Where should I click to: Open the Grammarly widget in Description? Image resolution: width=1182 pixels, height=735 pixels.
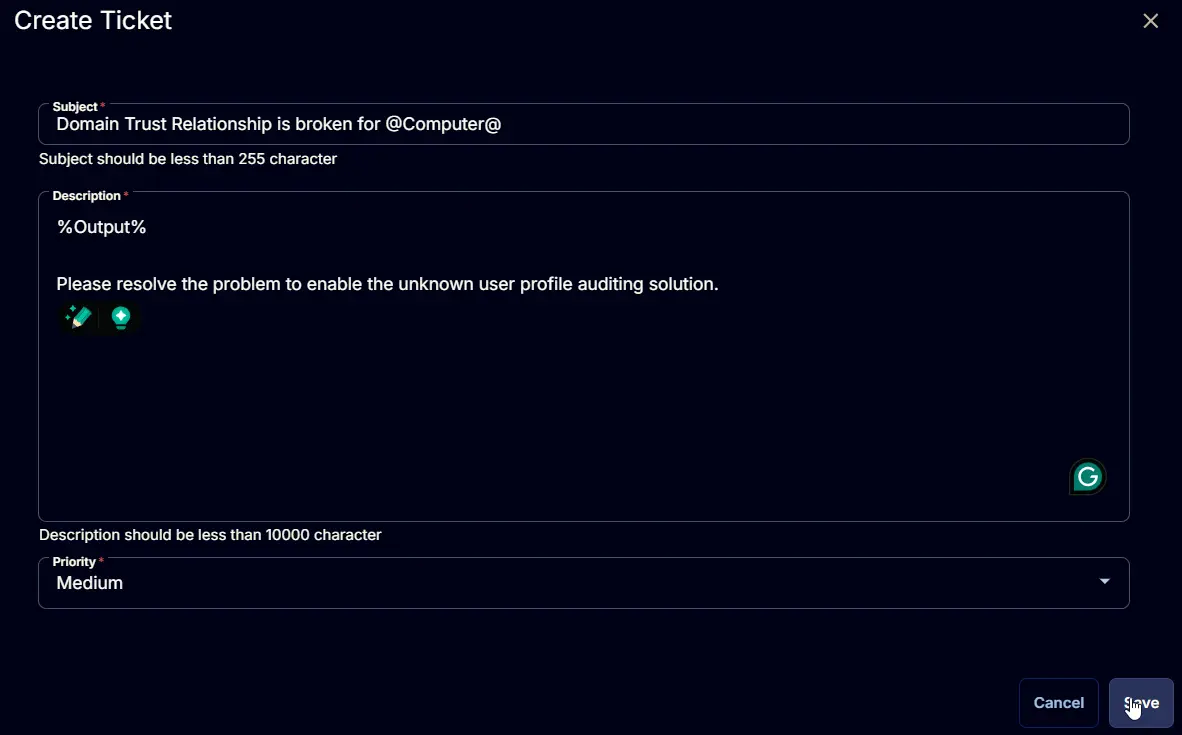pos(1087,476)
